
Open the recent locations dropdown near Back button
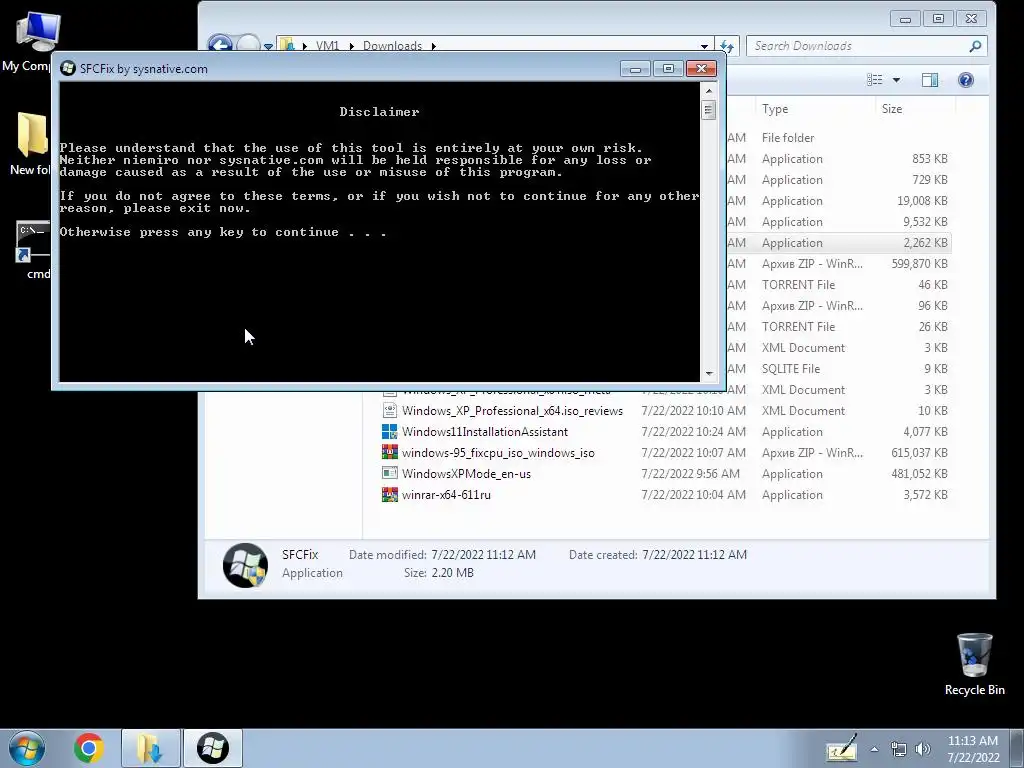coord(268,46)
